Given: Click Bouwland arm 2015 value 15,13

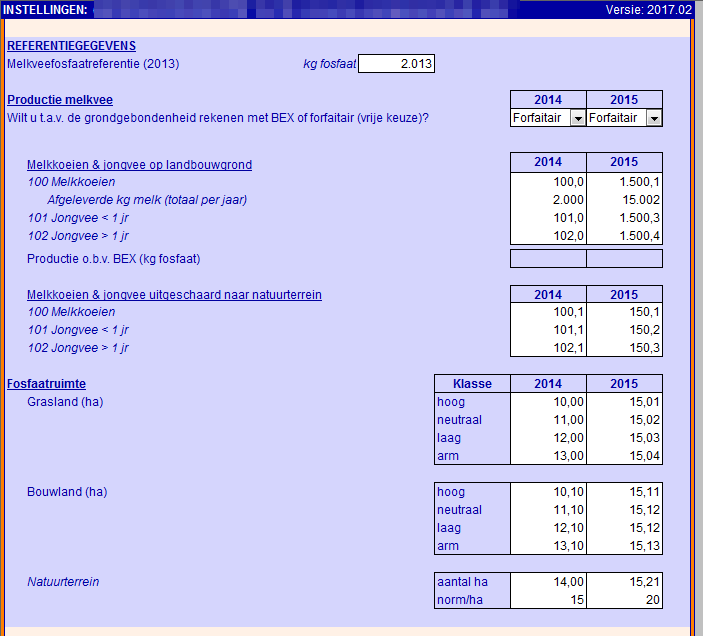Looking at the screenshot, I should 624,546.
